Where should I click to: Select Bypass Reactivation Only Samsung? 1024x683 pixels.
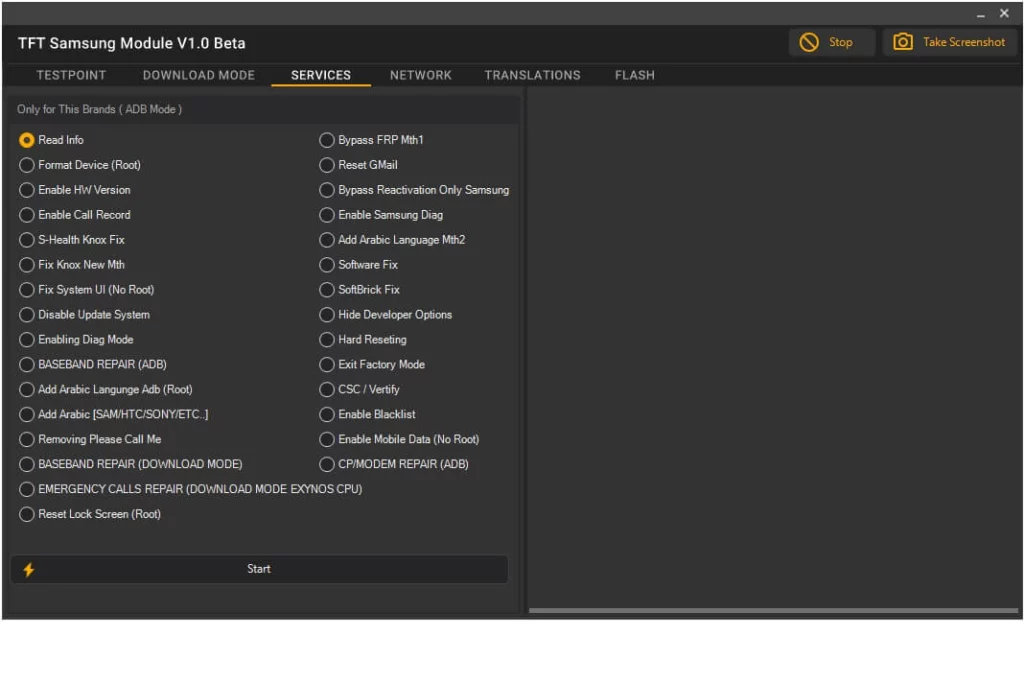[414, 189]
